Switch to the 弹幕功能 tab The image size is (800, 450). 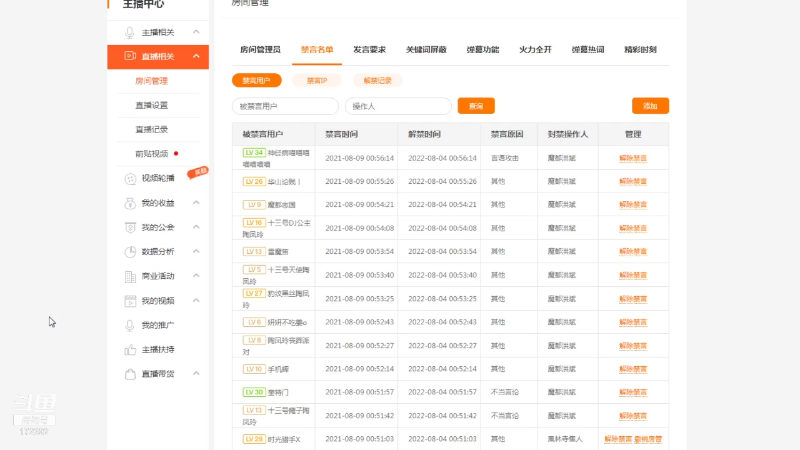point(483,49)
